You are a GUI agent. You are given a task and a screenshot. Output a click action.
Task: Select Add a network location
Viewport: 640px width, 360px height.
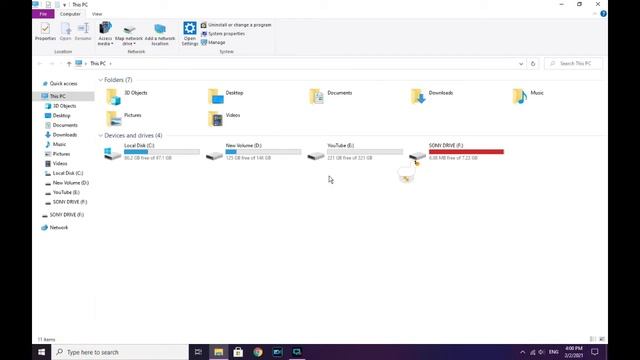[160, 34]
